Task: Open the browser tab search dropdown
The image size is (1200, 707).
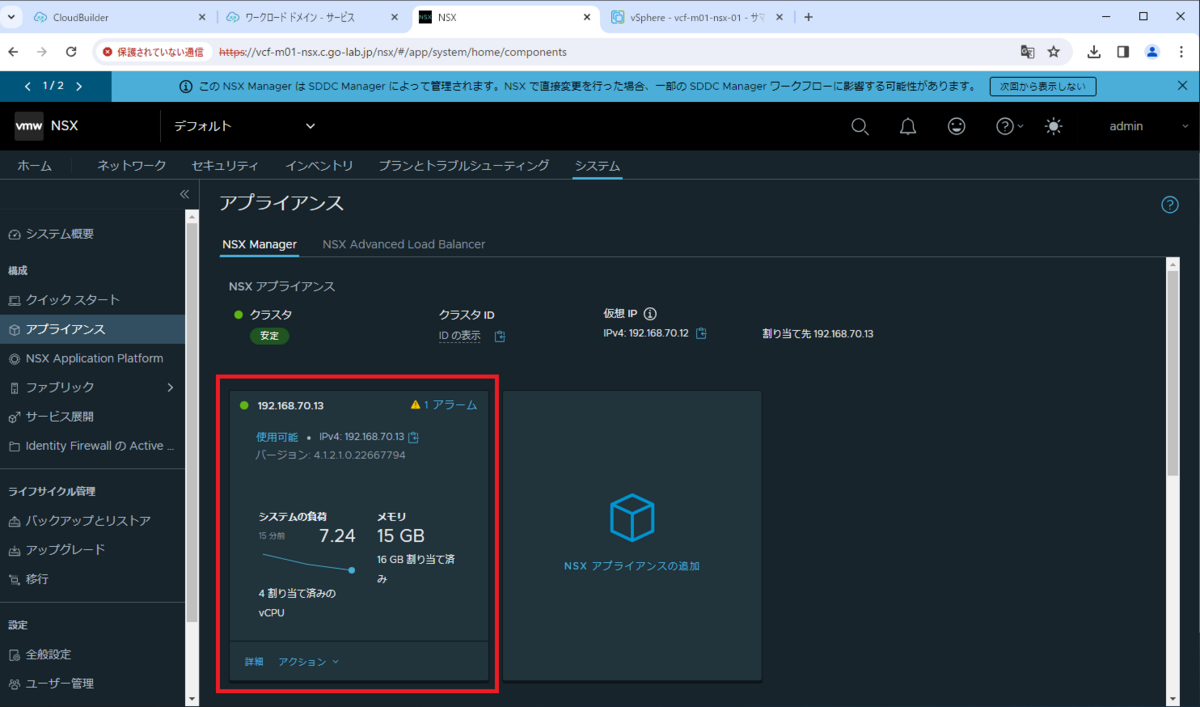Action: tap(12, 17)
